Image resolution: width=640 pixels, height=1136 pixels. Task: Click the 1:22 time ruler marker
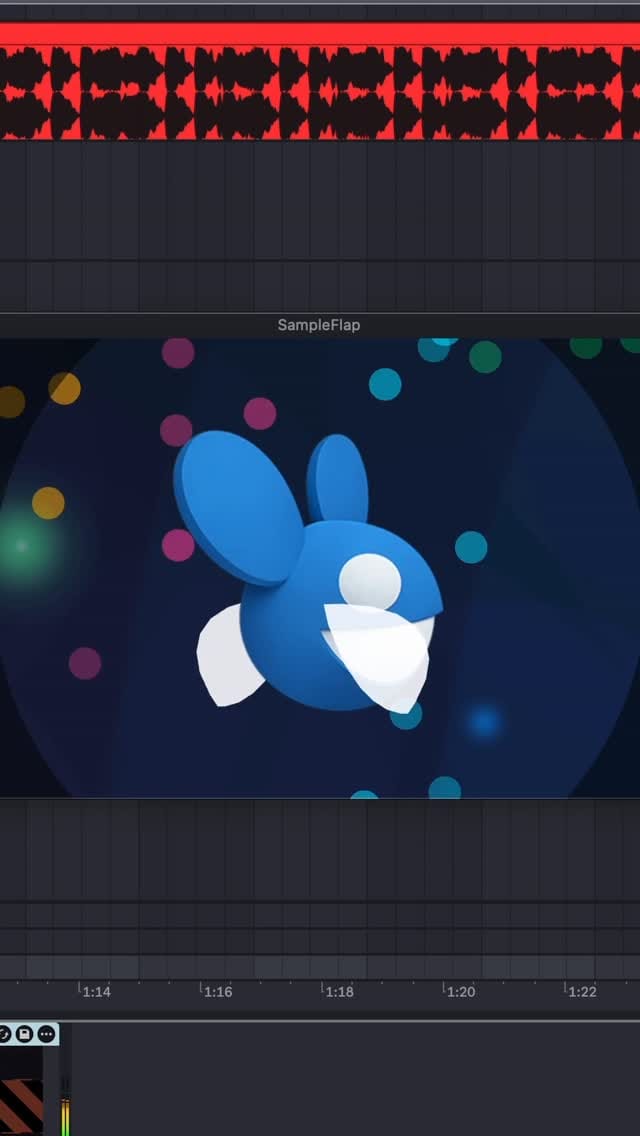click(x=581, y=992)
